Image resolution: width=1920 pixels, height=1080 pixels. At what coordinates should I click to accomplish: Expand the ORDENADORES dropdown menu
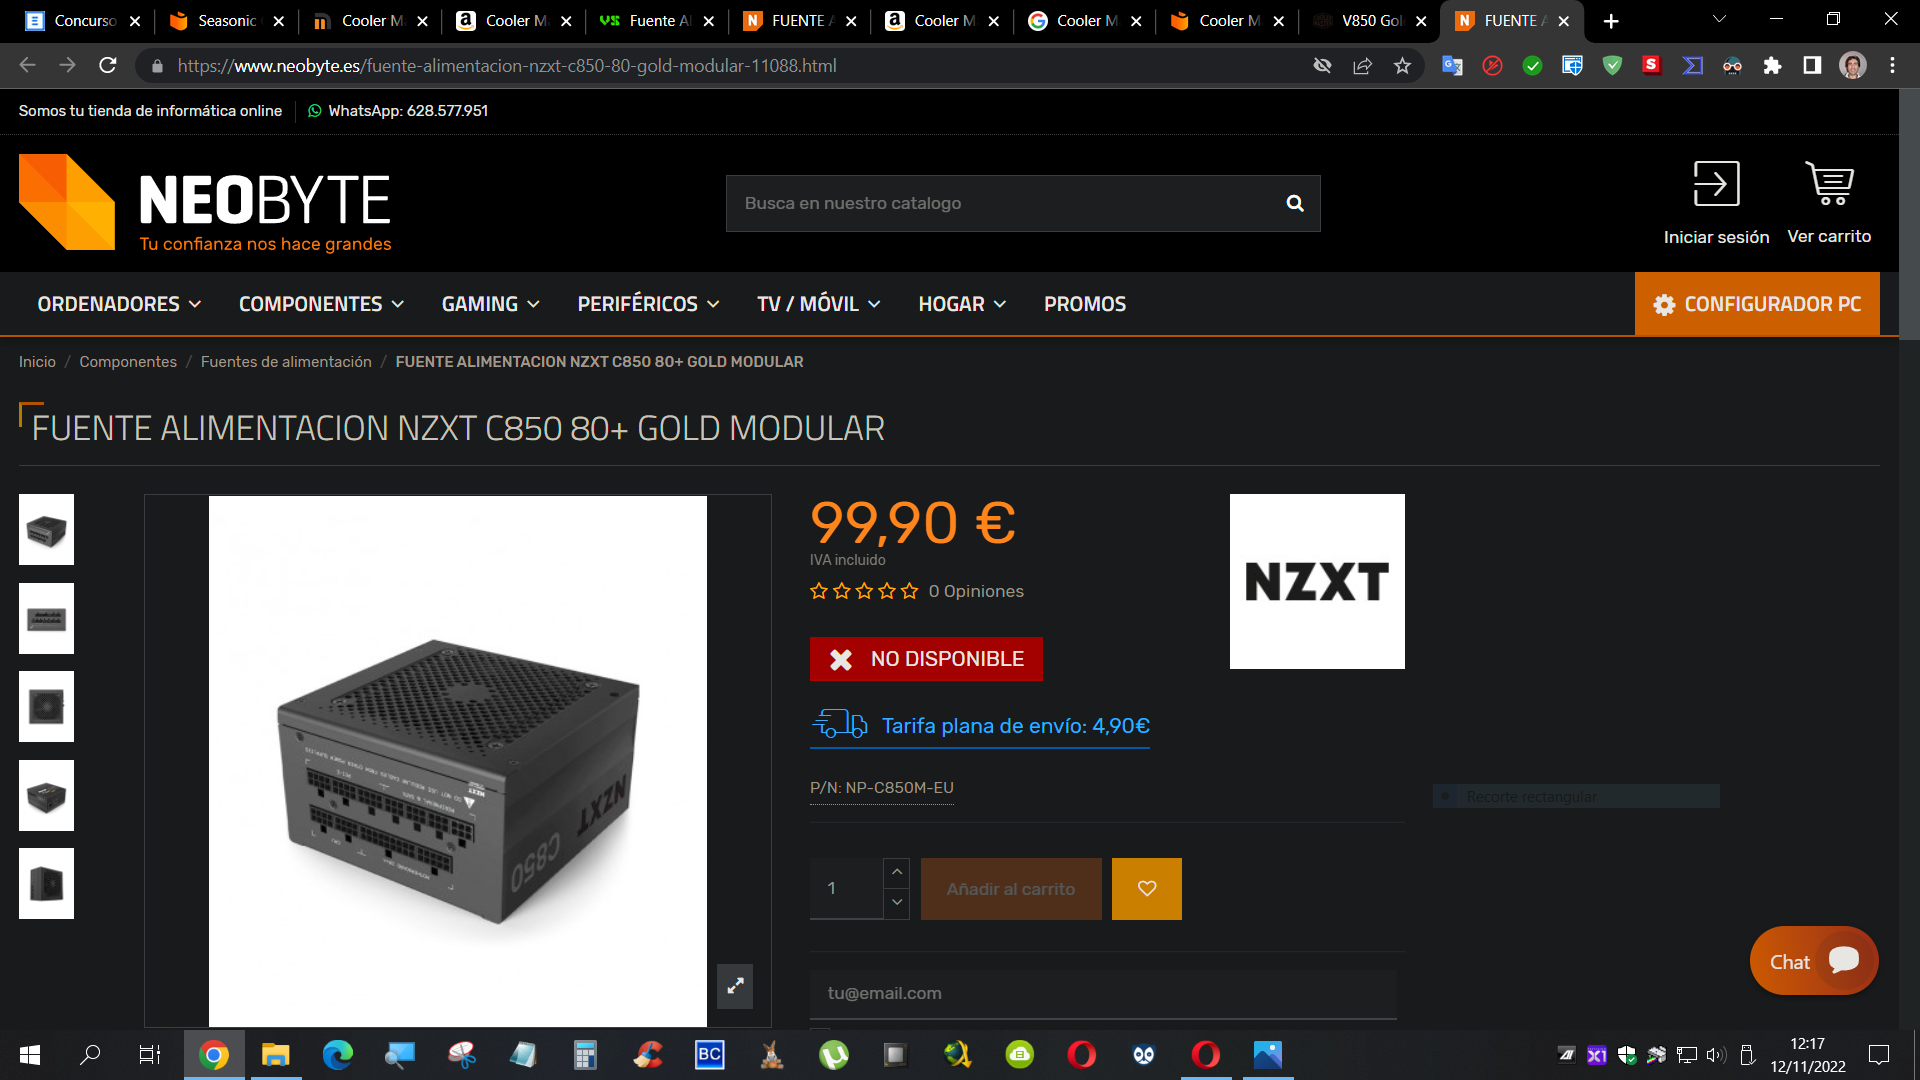119,304
